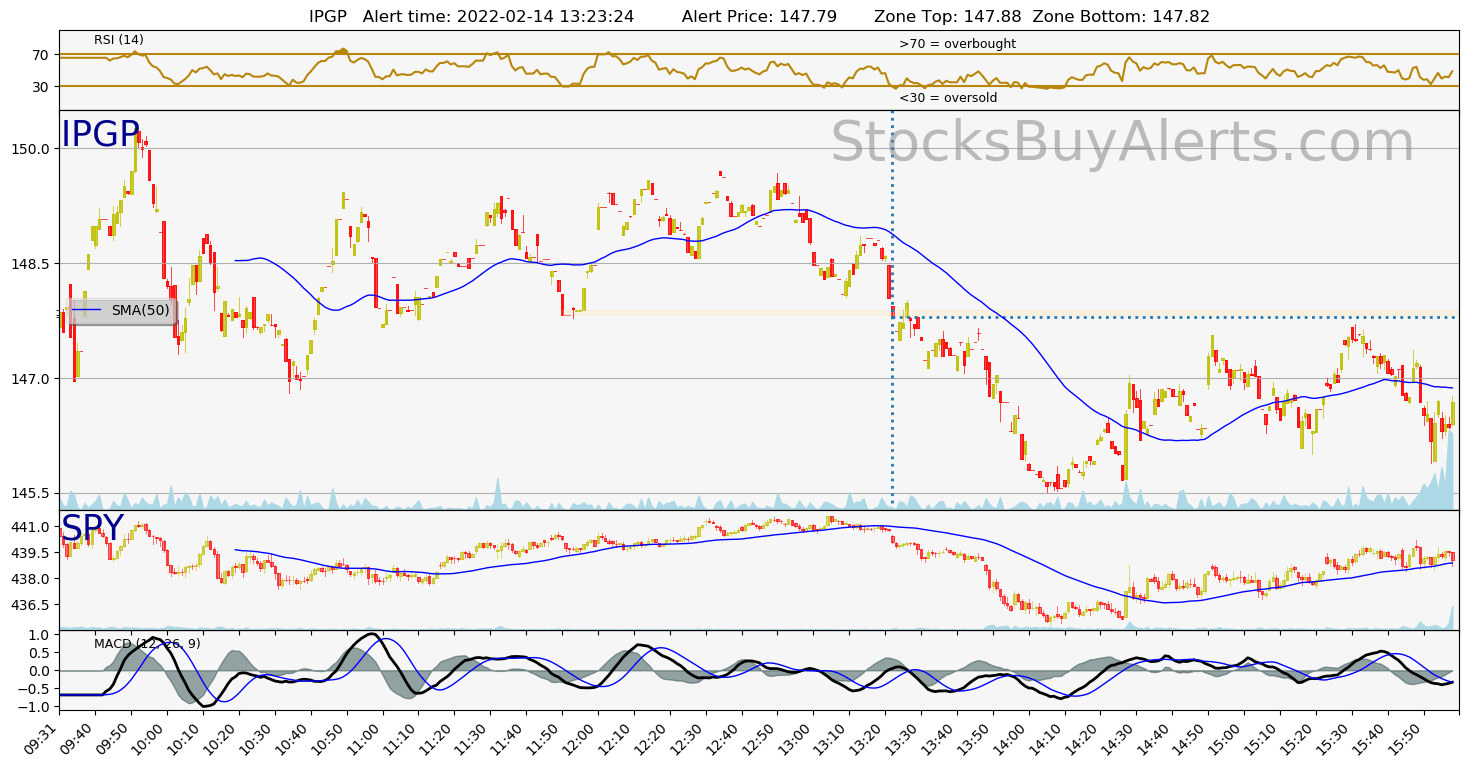
Task: Click the 12:30 time axis label
Action: click(687, 736)
